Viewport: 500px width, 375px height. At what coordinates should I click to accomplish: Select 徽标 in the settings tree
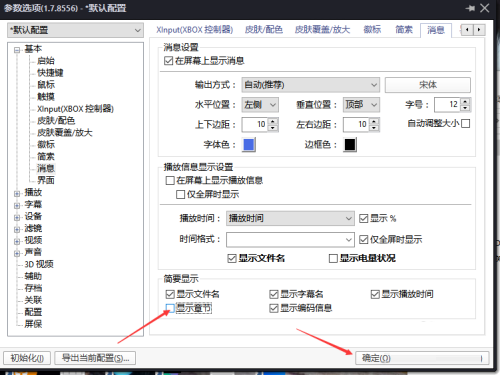coord(46,144)
